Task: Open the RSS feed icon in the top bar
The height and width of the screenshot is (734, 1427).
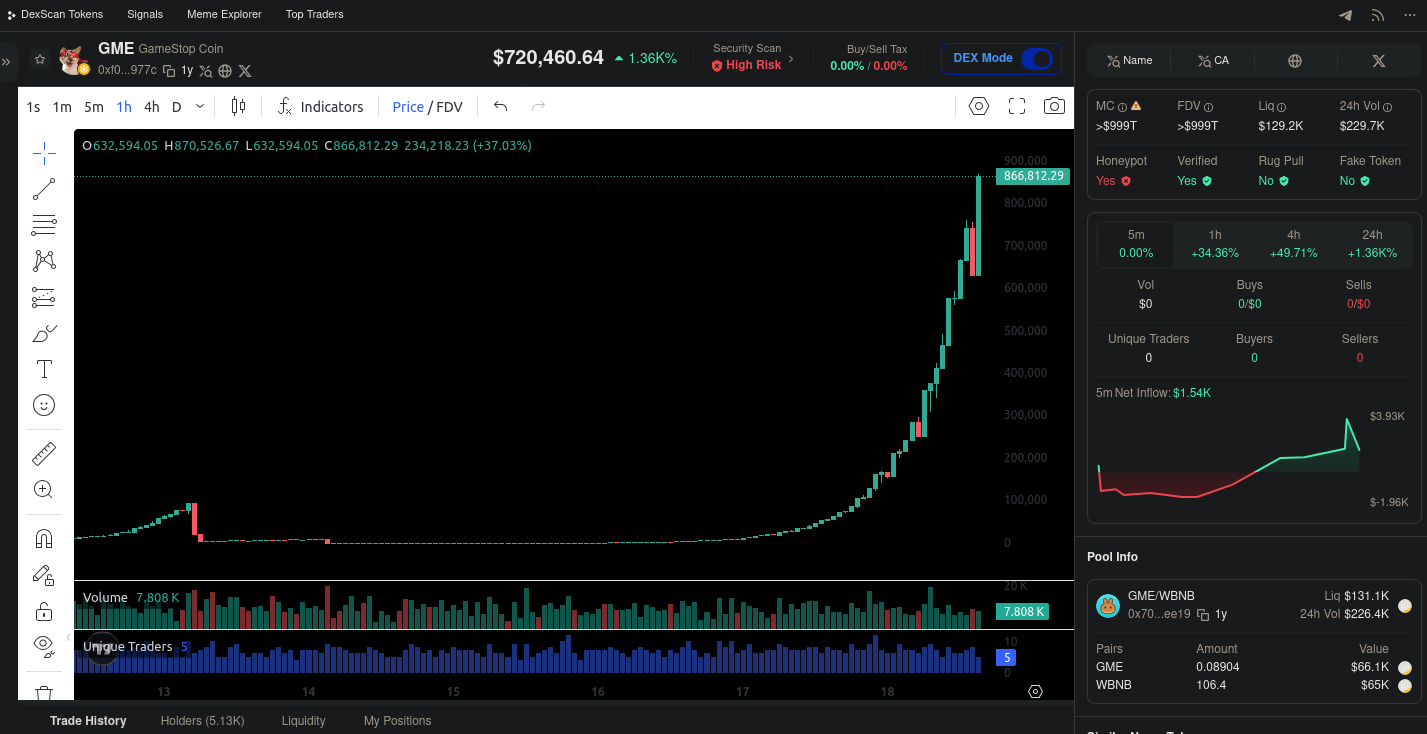Action: coord(1377,15)
